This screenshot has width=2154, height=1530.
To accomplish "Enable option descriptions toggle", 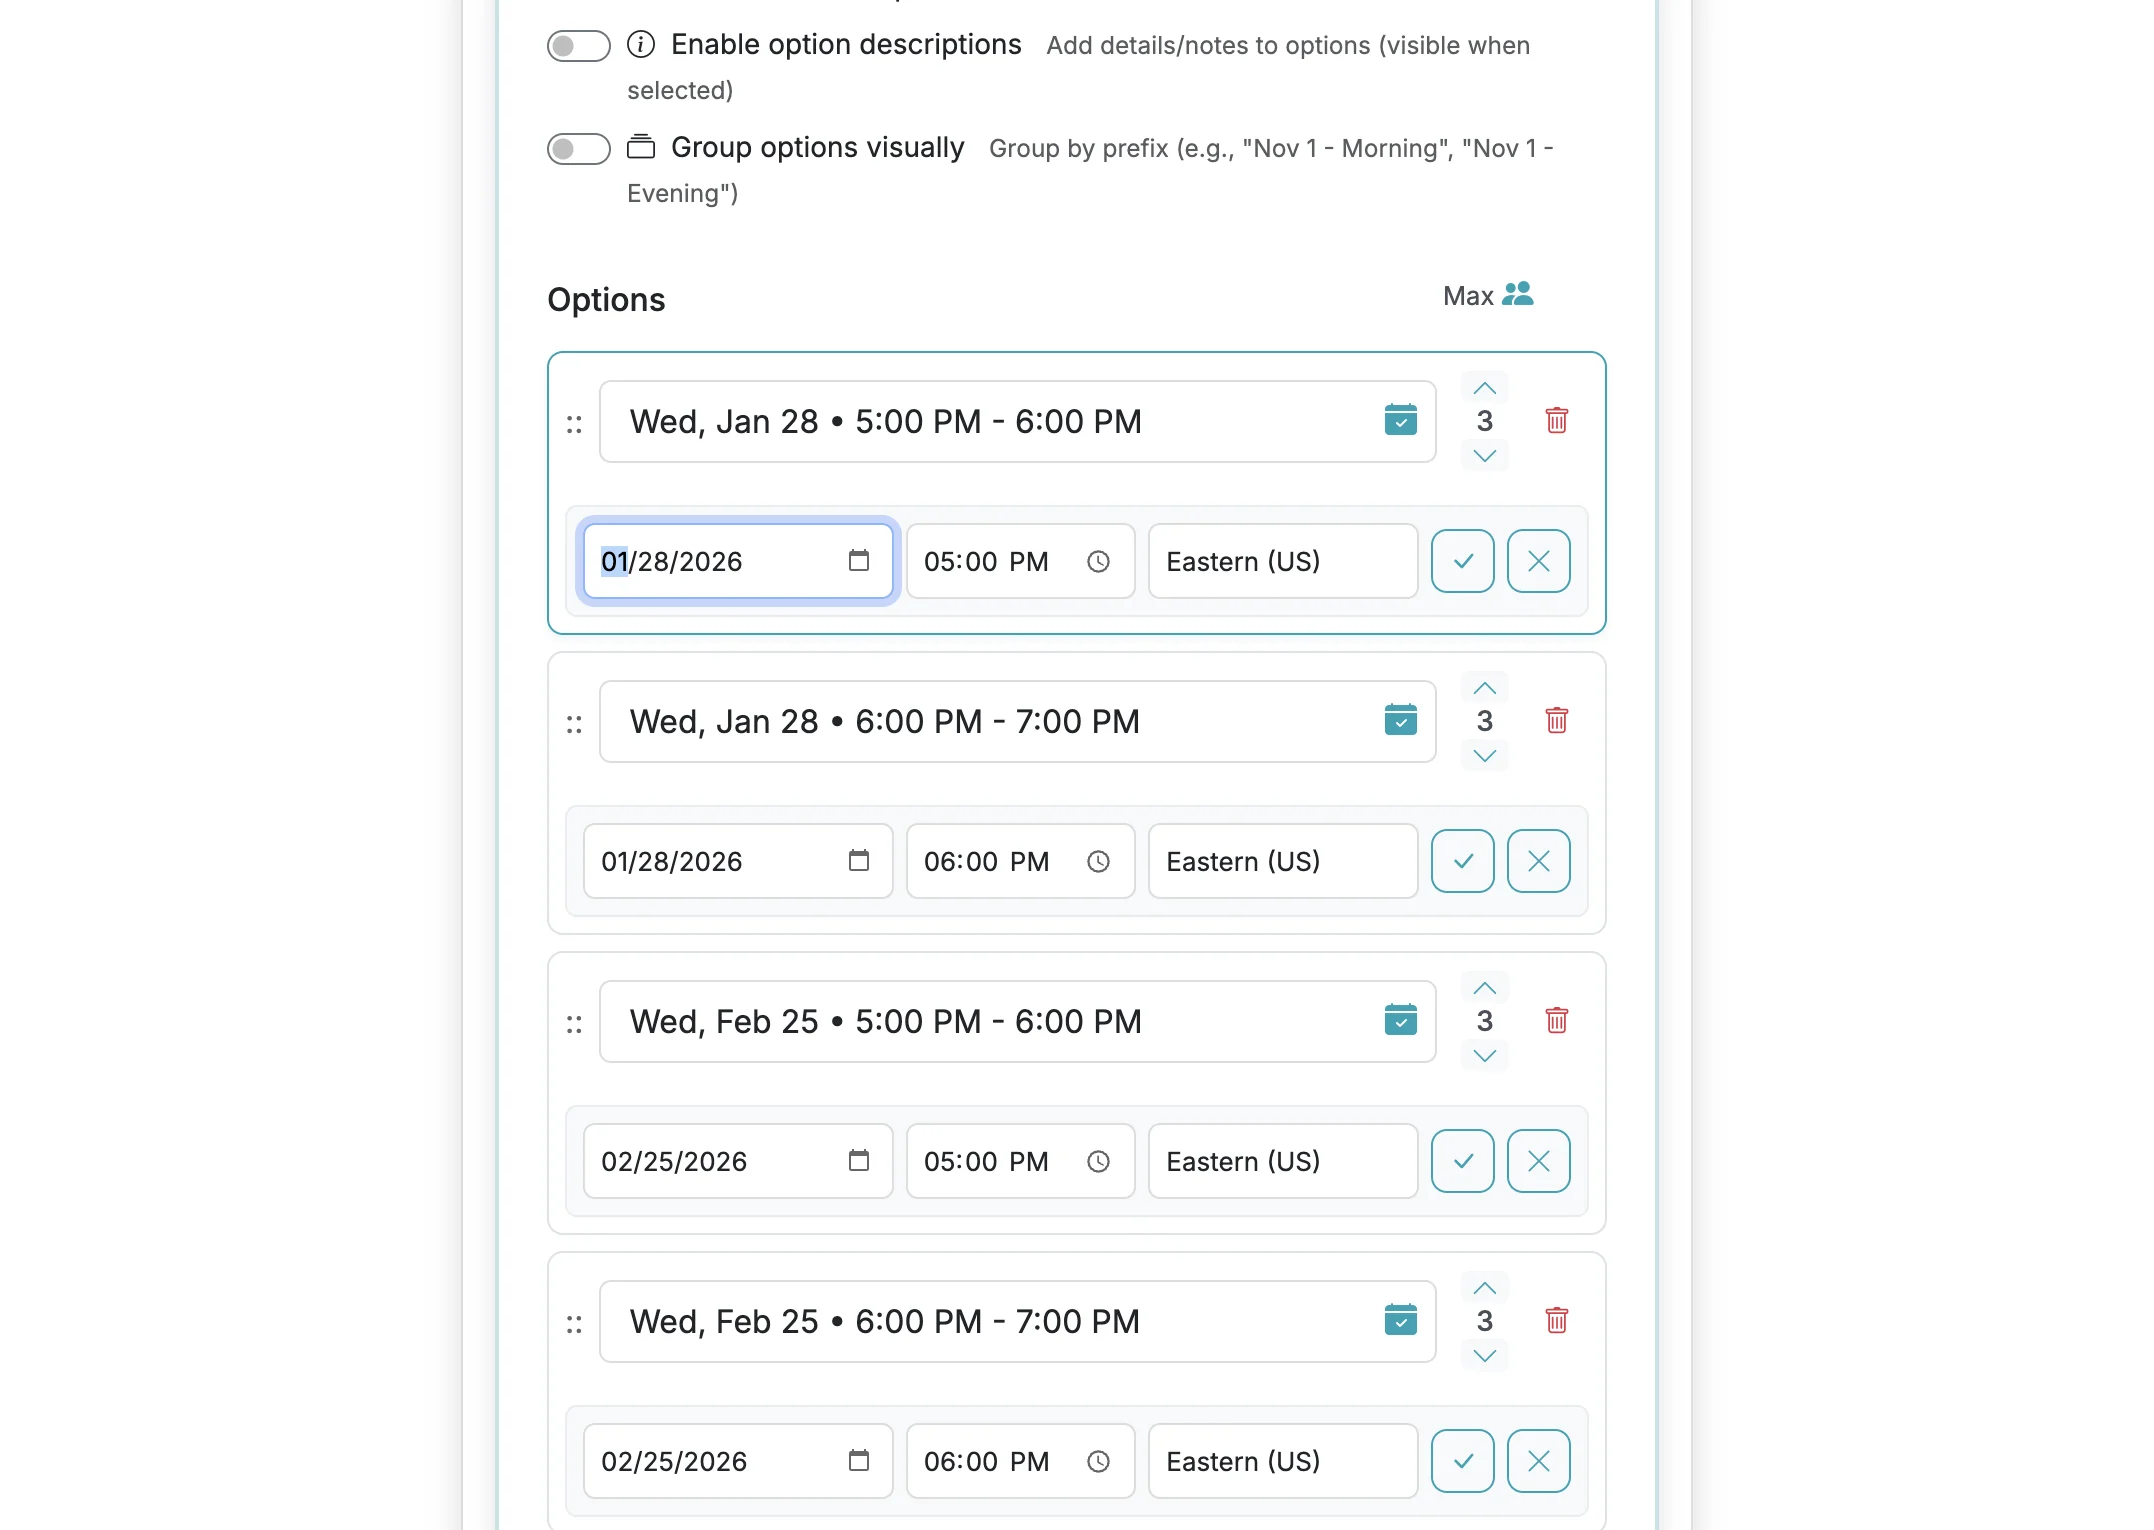I will (578, 45).
